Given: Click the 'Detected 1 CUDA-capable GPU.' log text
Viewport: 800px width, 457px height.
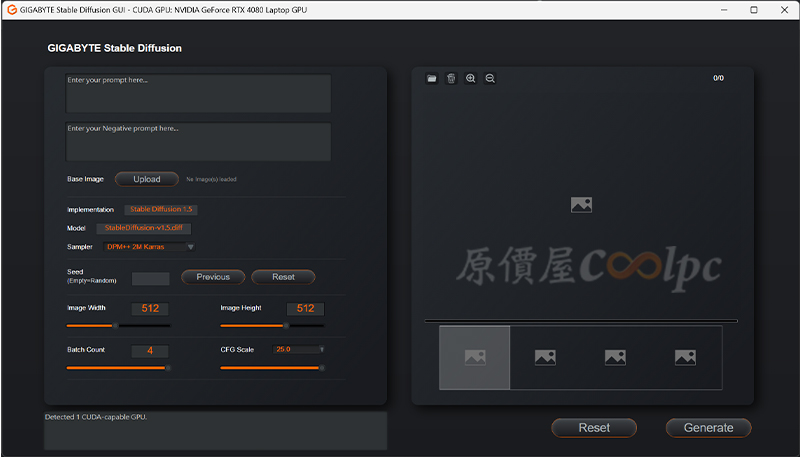Looking at the screenshot, I should click(x=96, y=417).
